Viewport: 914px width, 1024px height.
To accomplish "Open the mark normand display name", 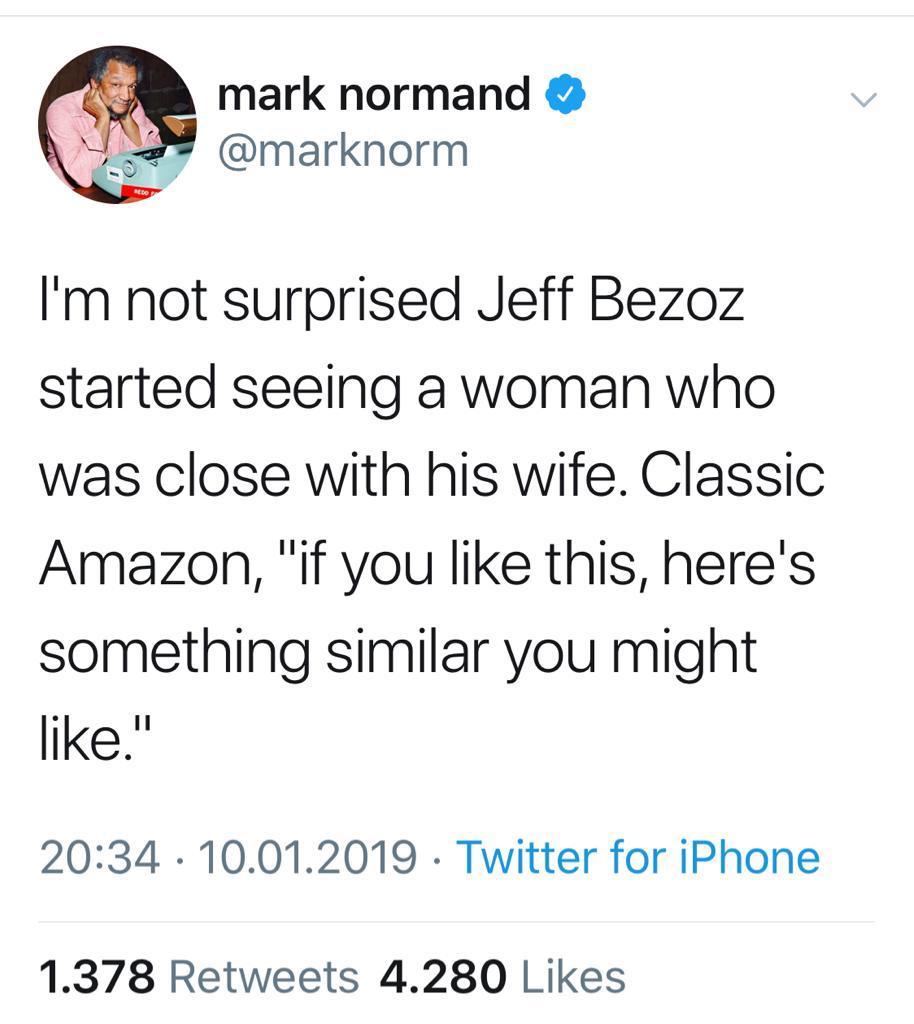I will pyautogui.click(x=374, y=96).
